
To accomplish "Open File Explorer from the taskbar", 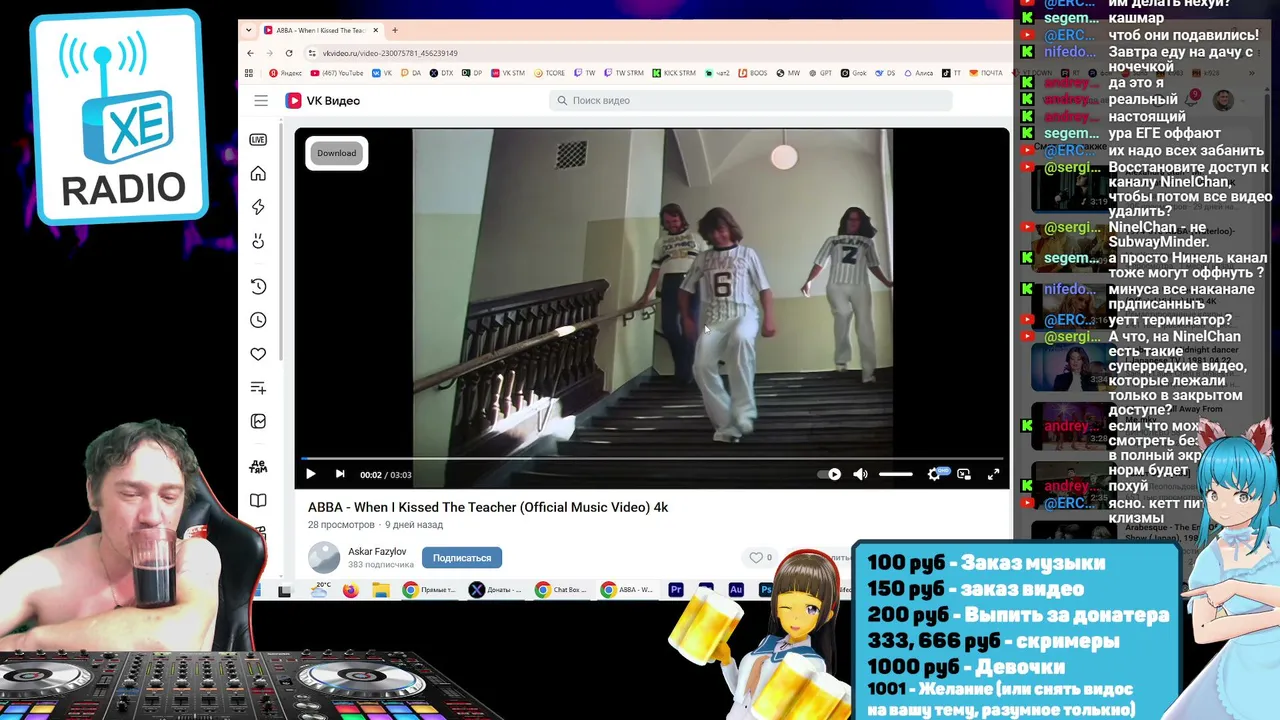I will 380,590.
